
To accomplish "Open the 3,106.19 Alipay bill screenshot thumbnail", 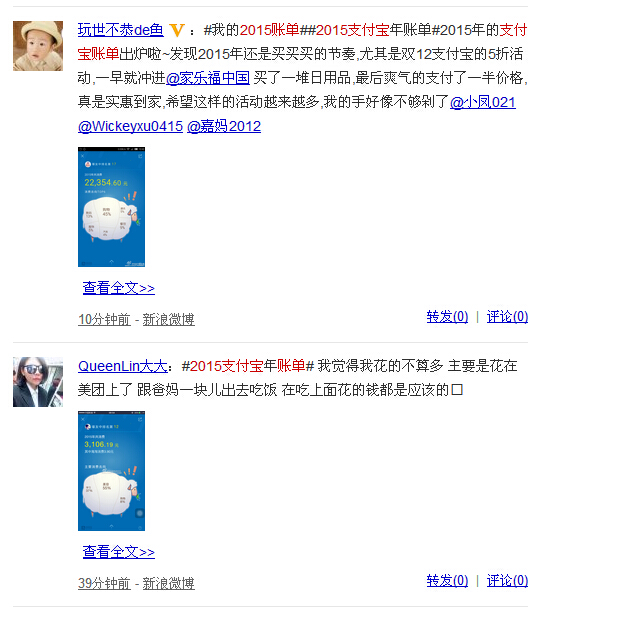I will click(111, 471).
